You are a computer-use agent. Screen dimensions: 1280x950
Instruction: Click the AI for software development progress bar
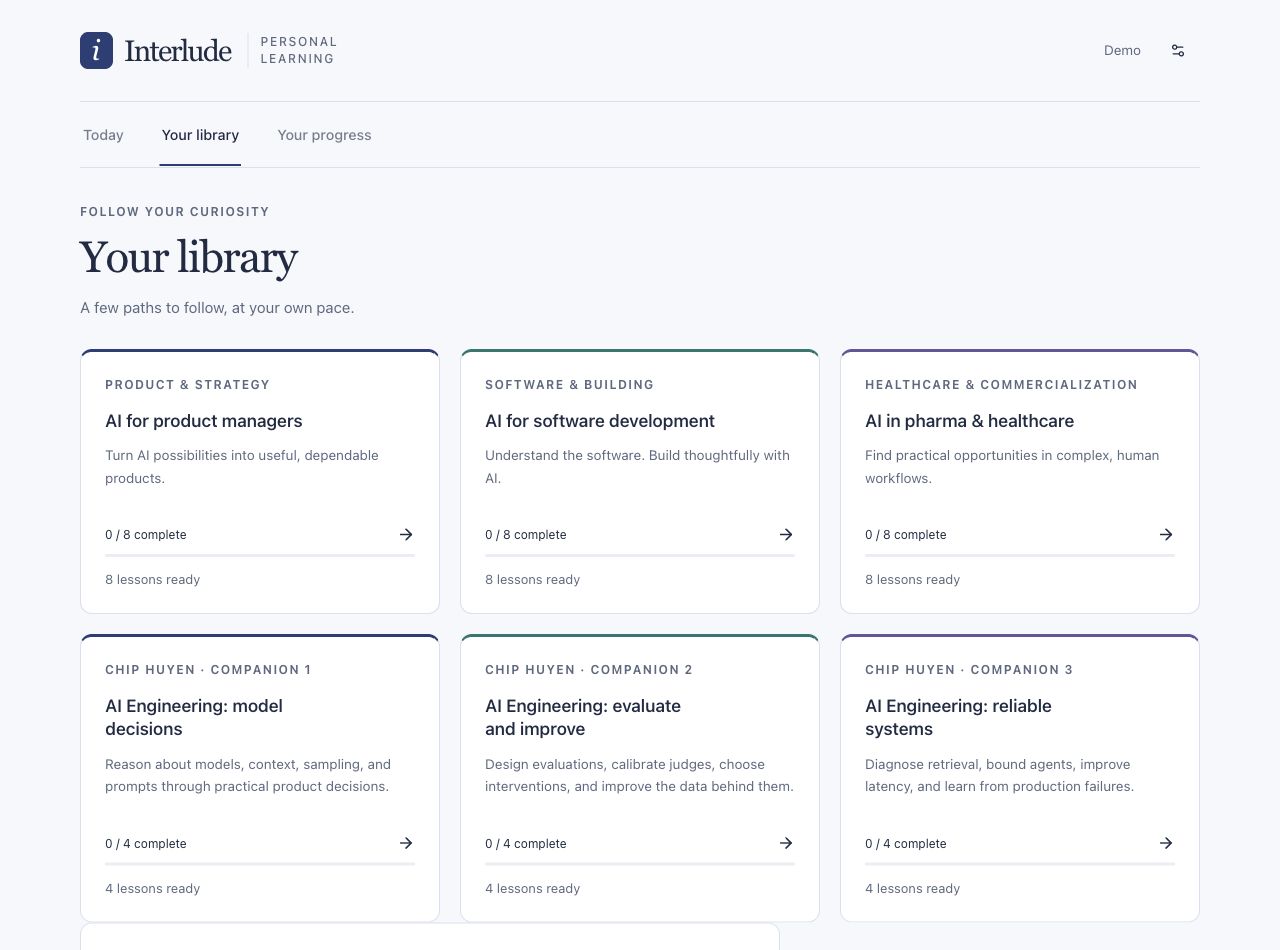click(640, 555)
